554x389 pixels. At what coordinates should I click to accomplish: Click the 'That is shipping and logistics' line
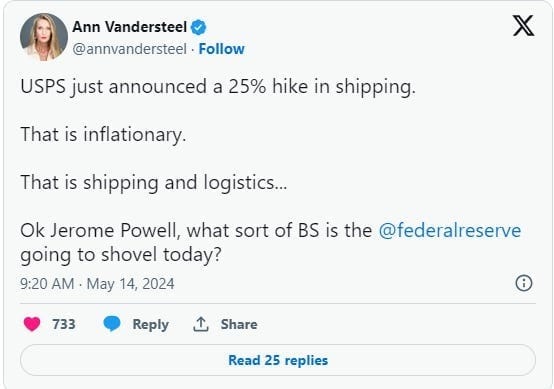tap(154, 183)
